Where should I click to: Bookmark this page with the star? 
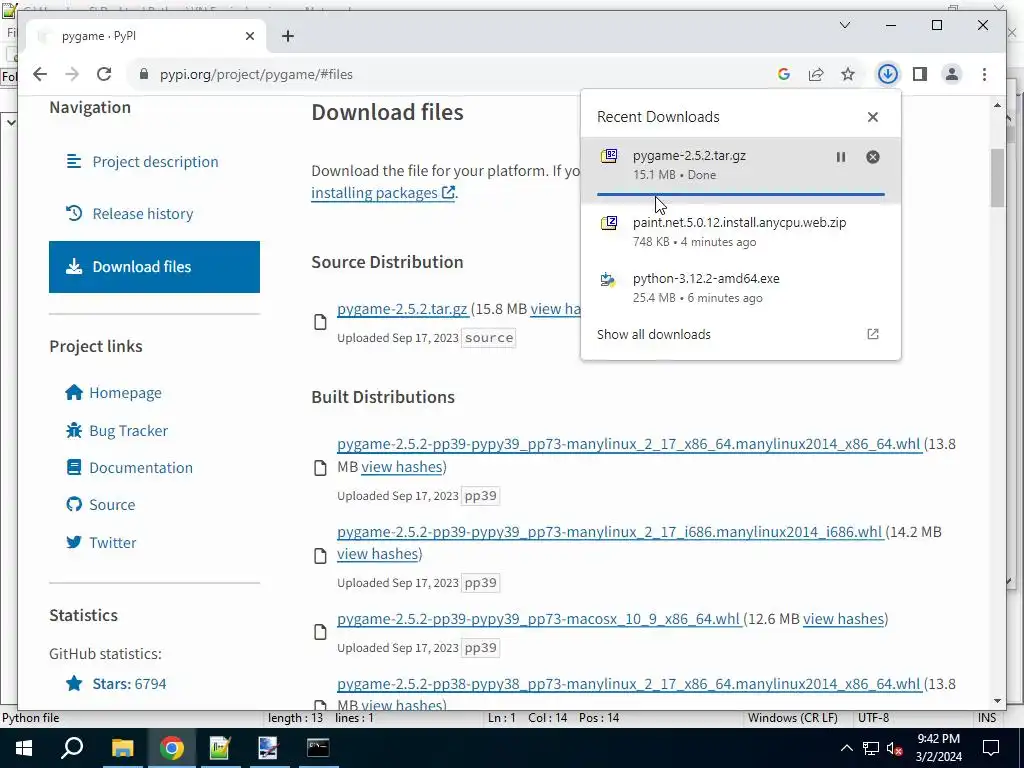click(x=848, y=74)
